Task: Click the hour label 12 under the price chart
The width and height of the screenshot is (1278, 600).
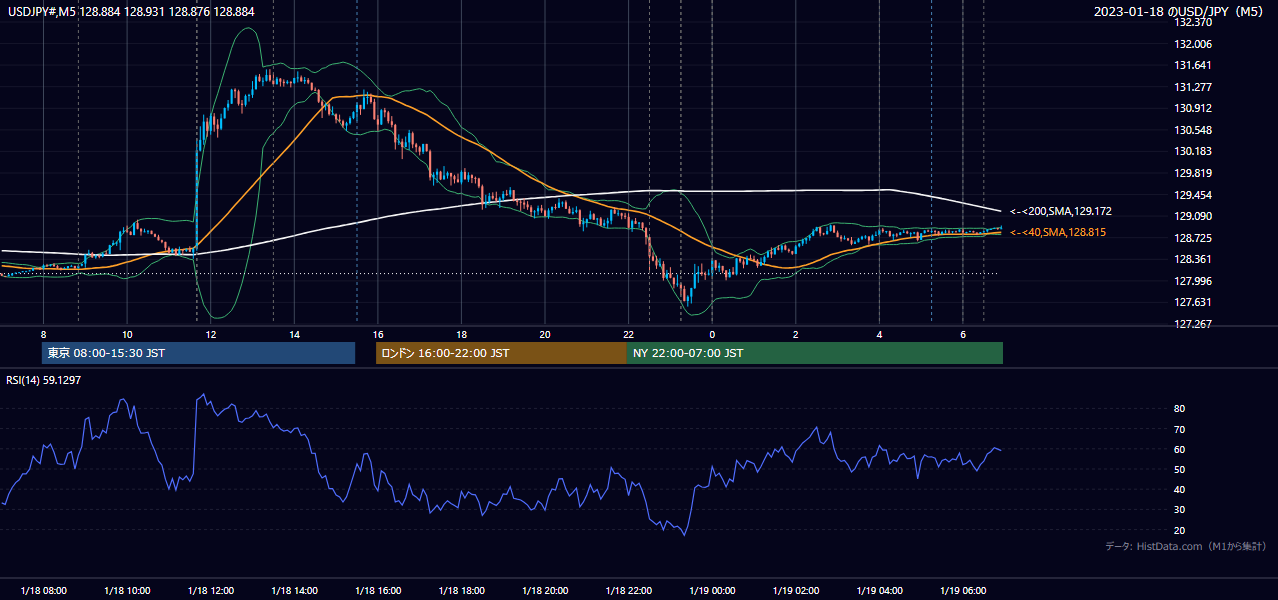Action: point(211,334)
